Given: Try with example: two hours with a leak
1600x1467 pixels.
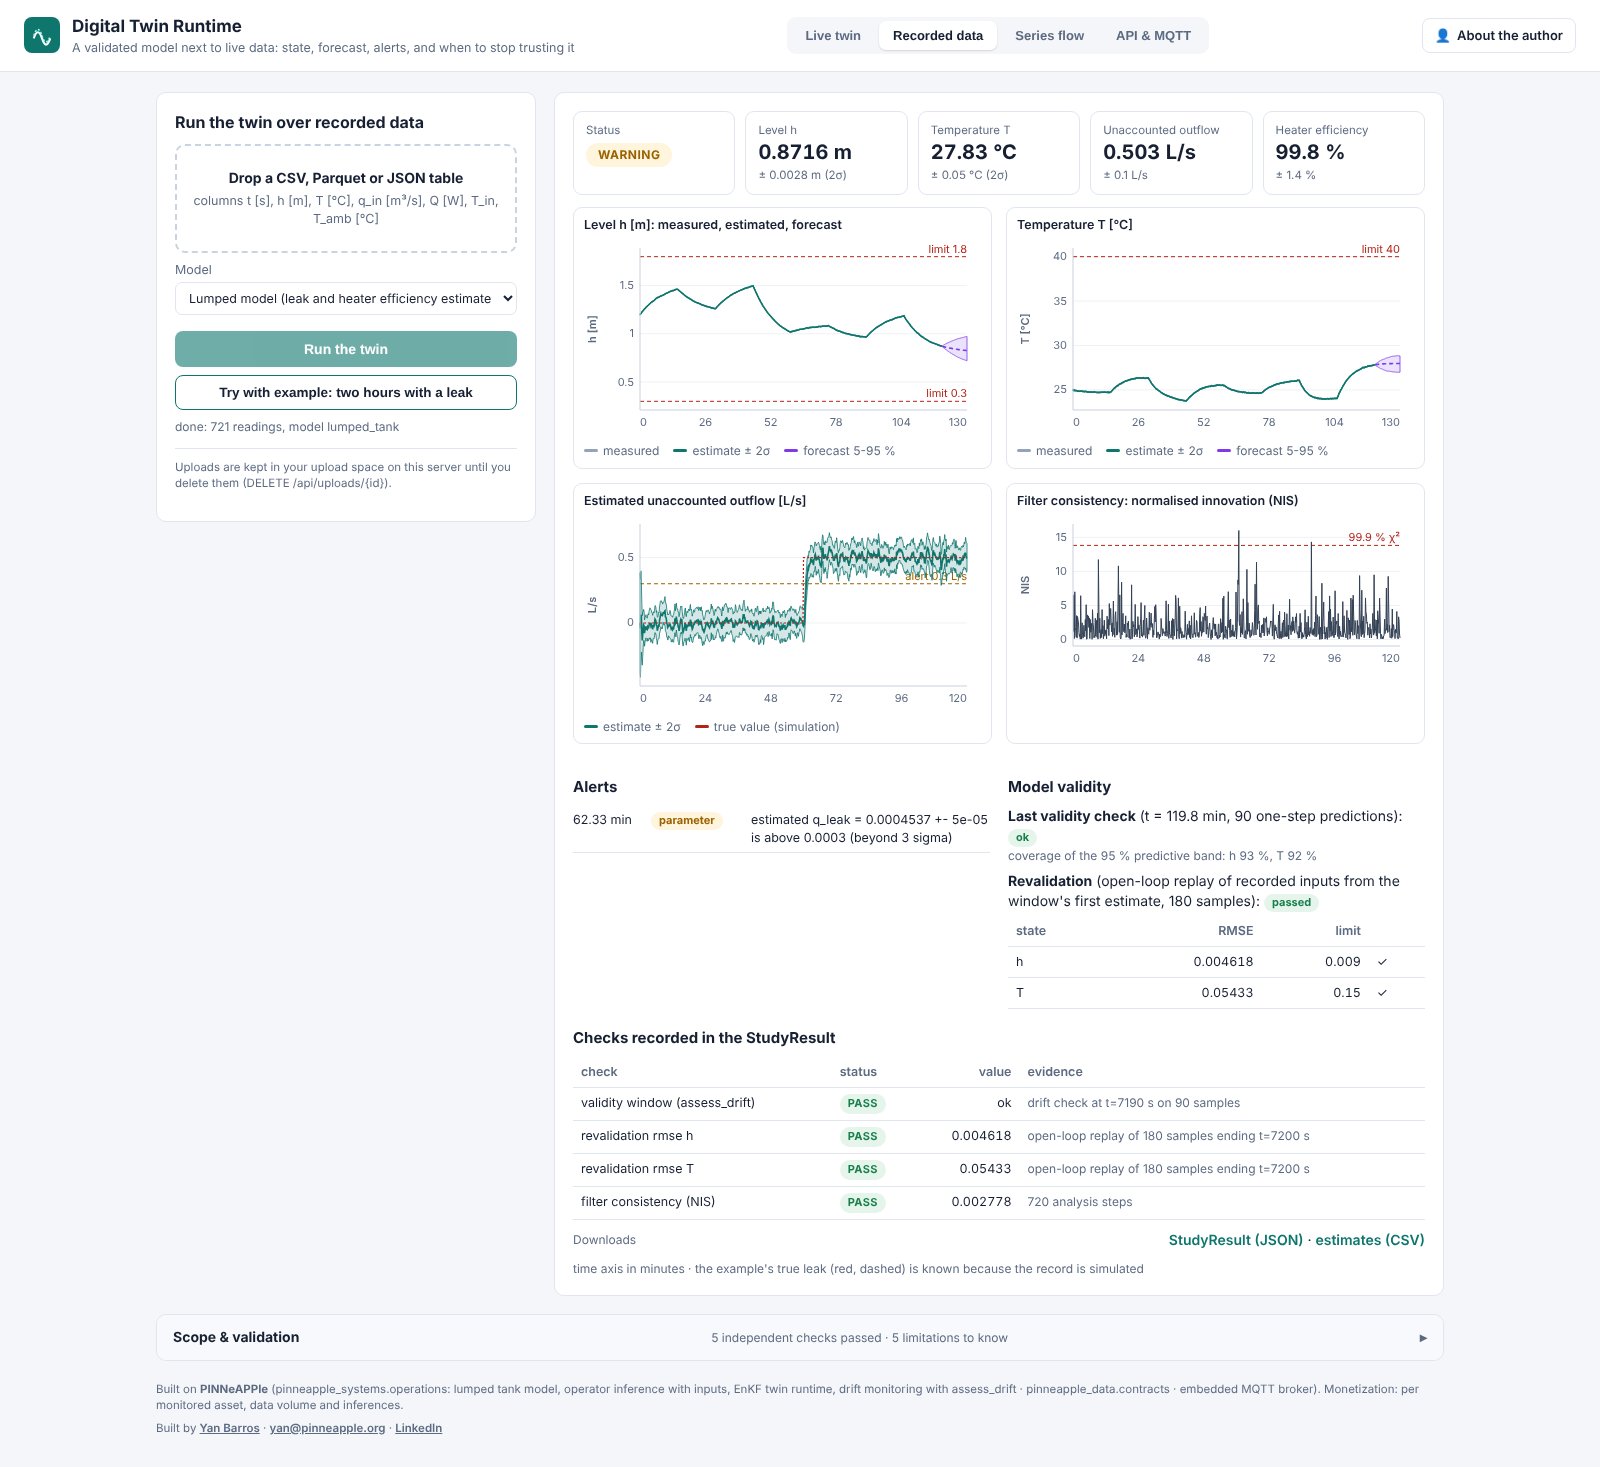Looking at the screenshot, I should click(x=346, y=393).
